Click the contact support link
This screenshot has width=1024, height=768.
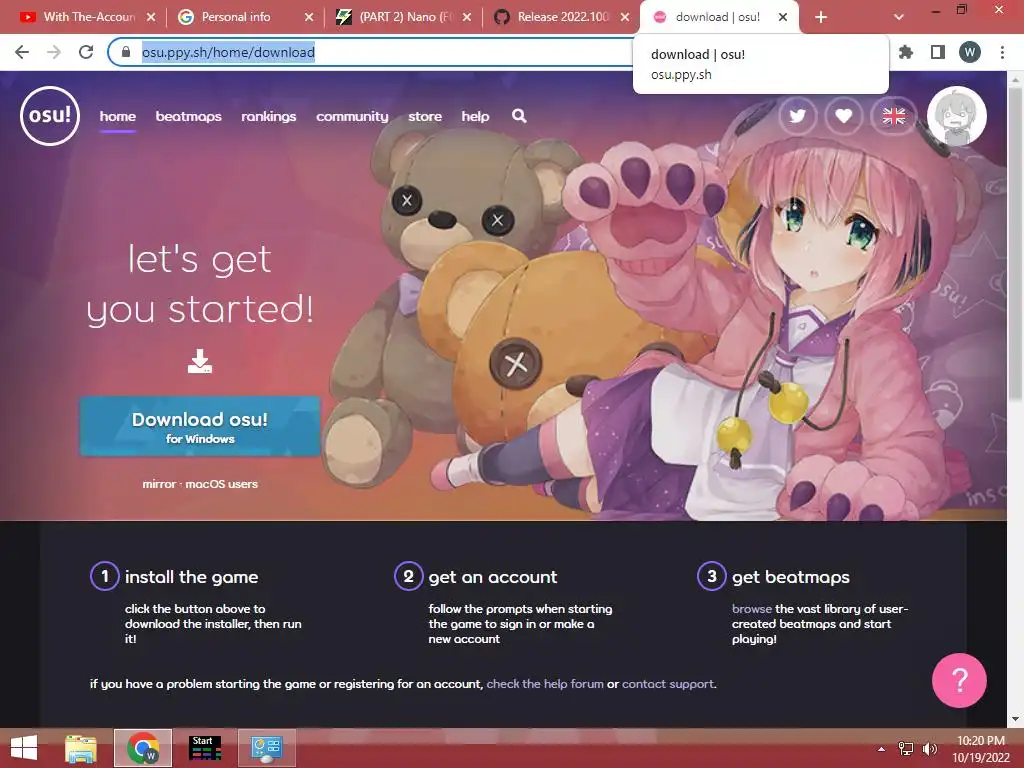pyautogui.click(x=667, y=684)
